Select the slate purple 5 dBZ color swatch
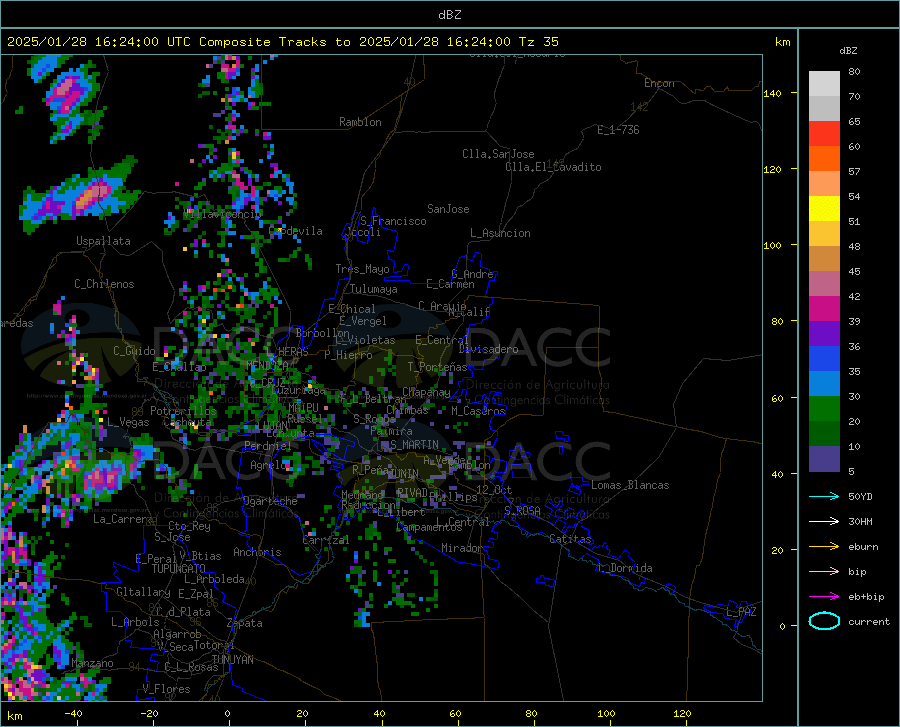This screenshot has width=900, height=727. pos(824,459)
